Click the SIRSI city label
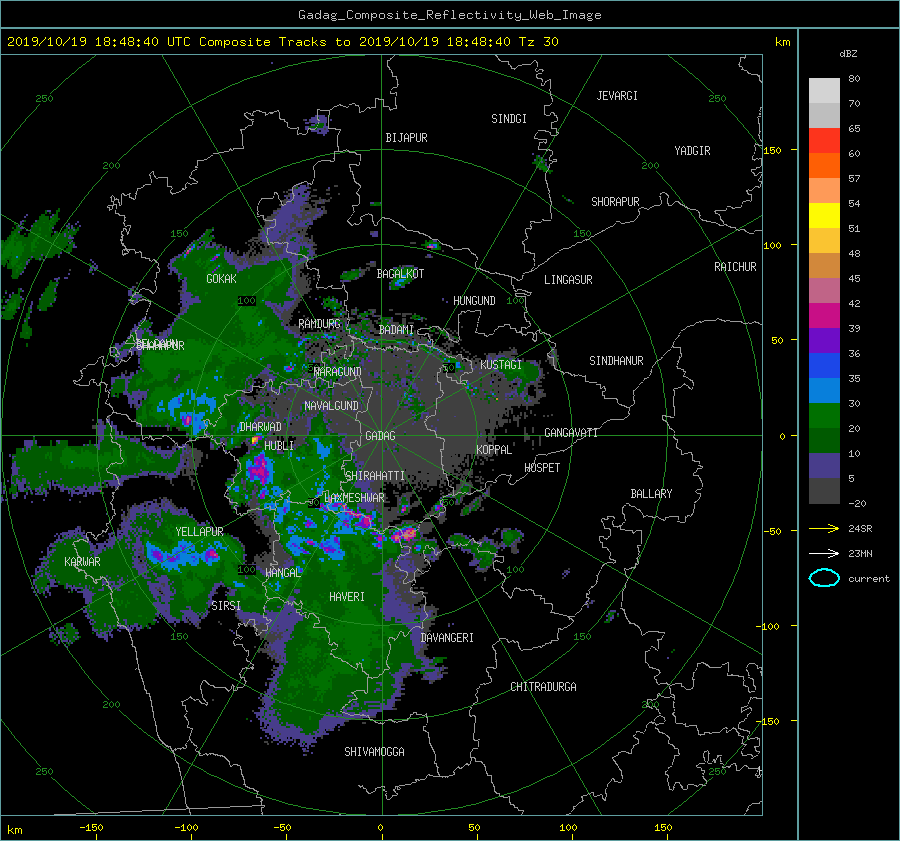Screen dimensions: 900x841 (226, 606)
